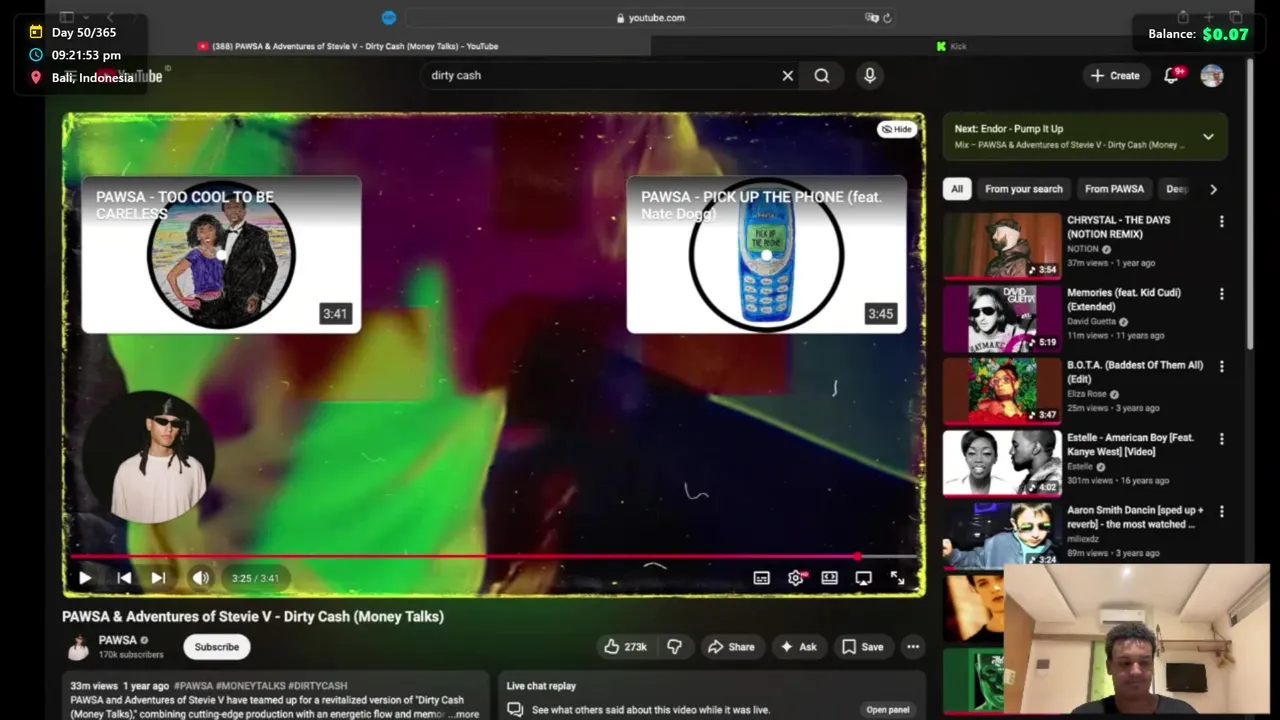The image size is (1280, 720).
Task: Dislike the video
Action: (675, 647)
